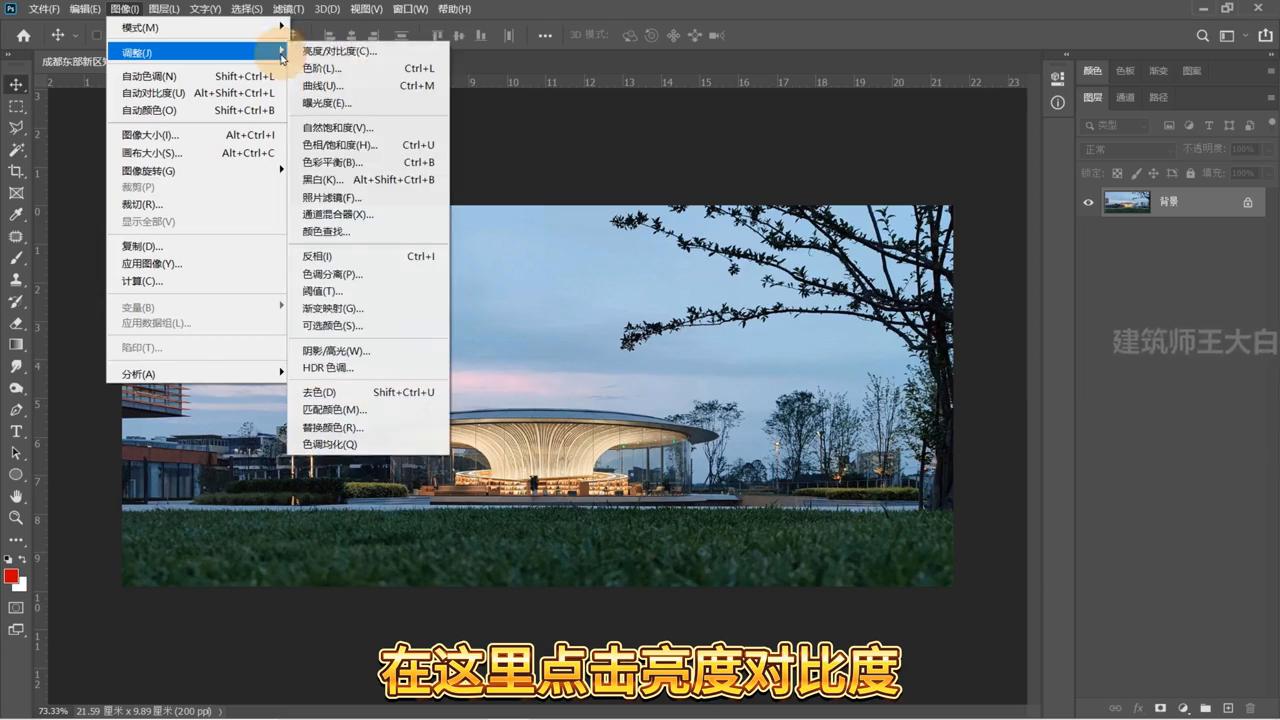Select the Gradient tool in the toolbar
The height and width of the screenshot is (720, 1280).
pyautogui.click(x=15, y=344)
